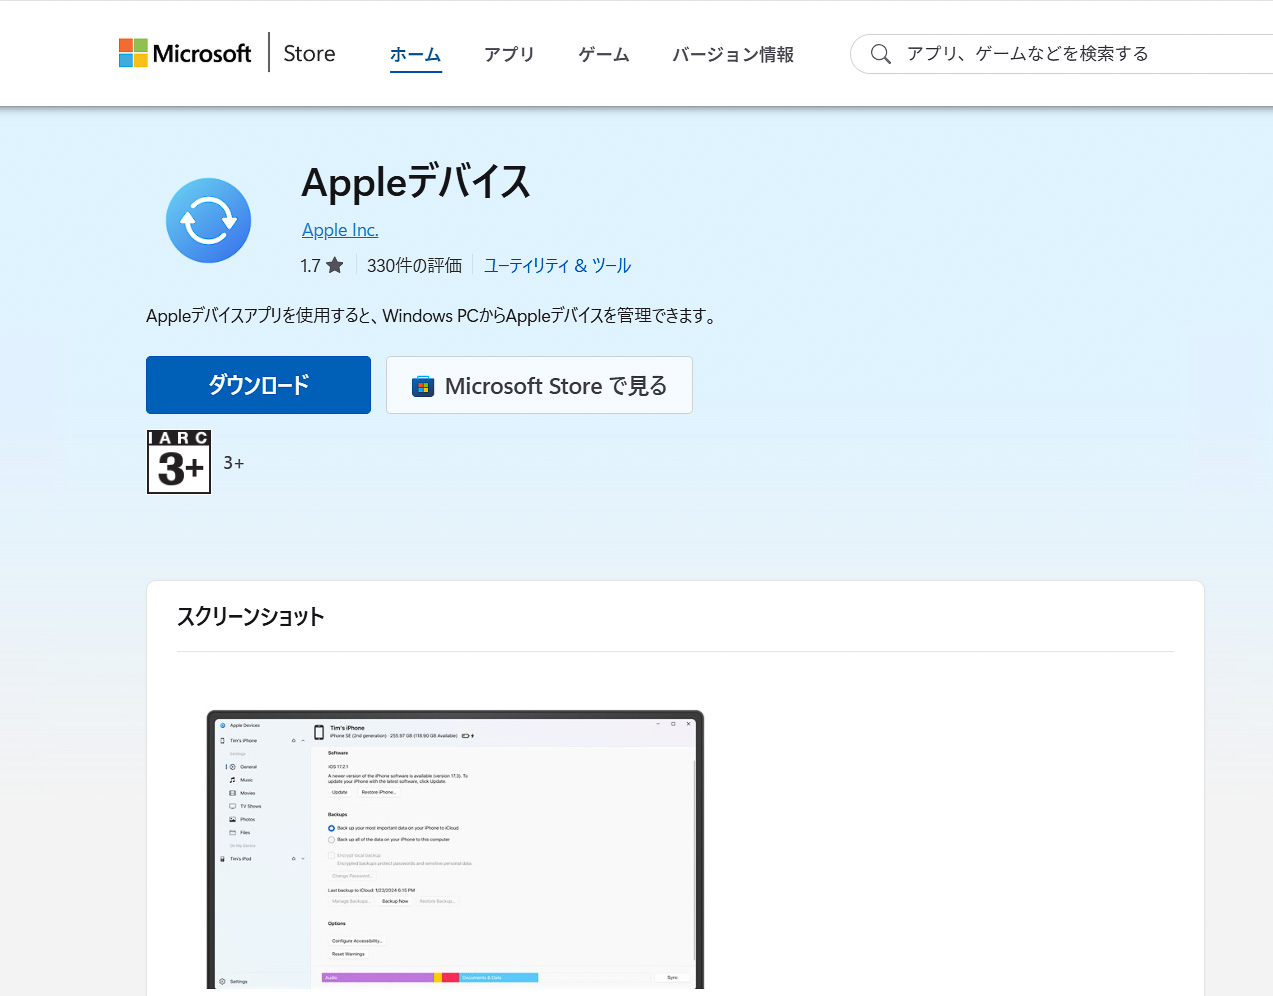
Task: Click the Microsoft Store icon inside the store button
Action: (x=424, y=385)
